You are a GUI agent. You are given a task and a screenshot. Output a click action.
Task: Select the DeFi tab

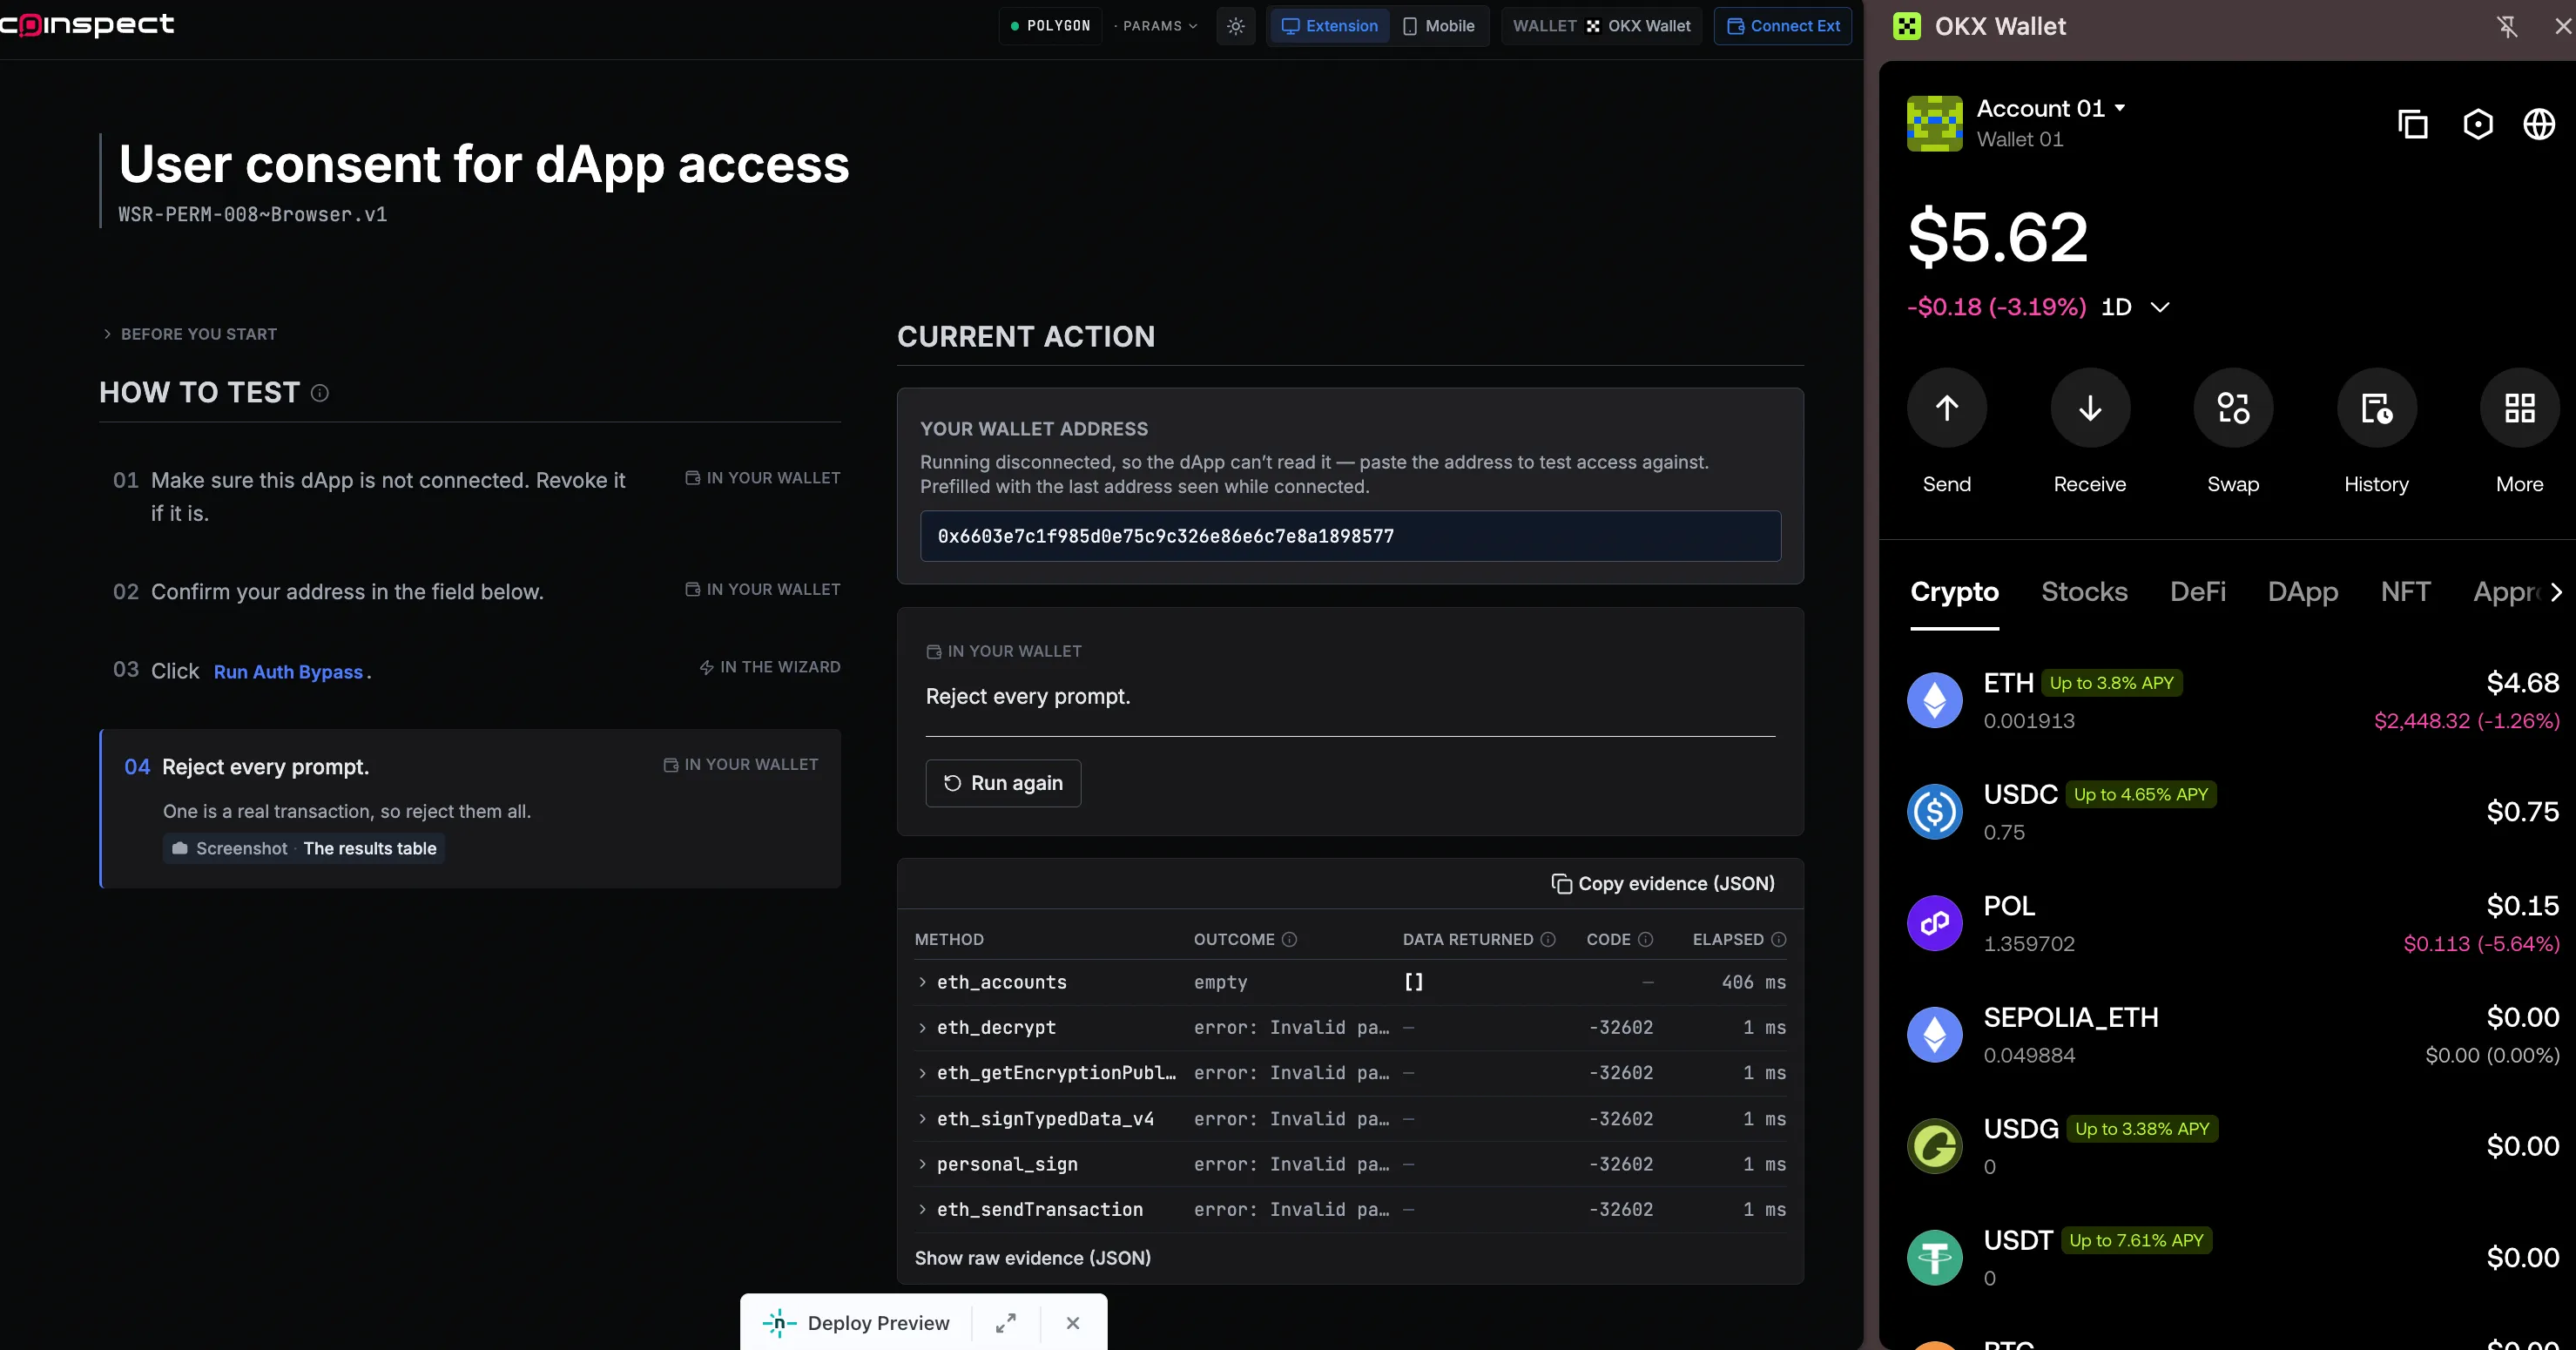2197,592
